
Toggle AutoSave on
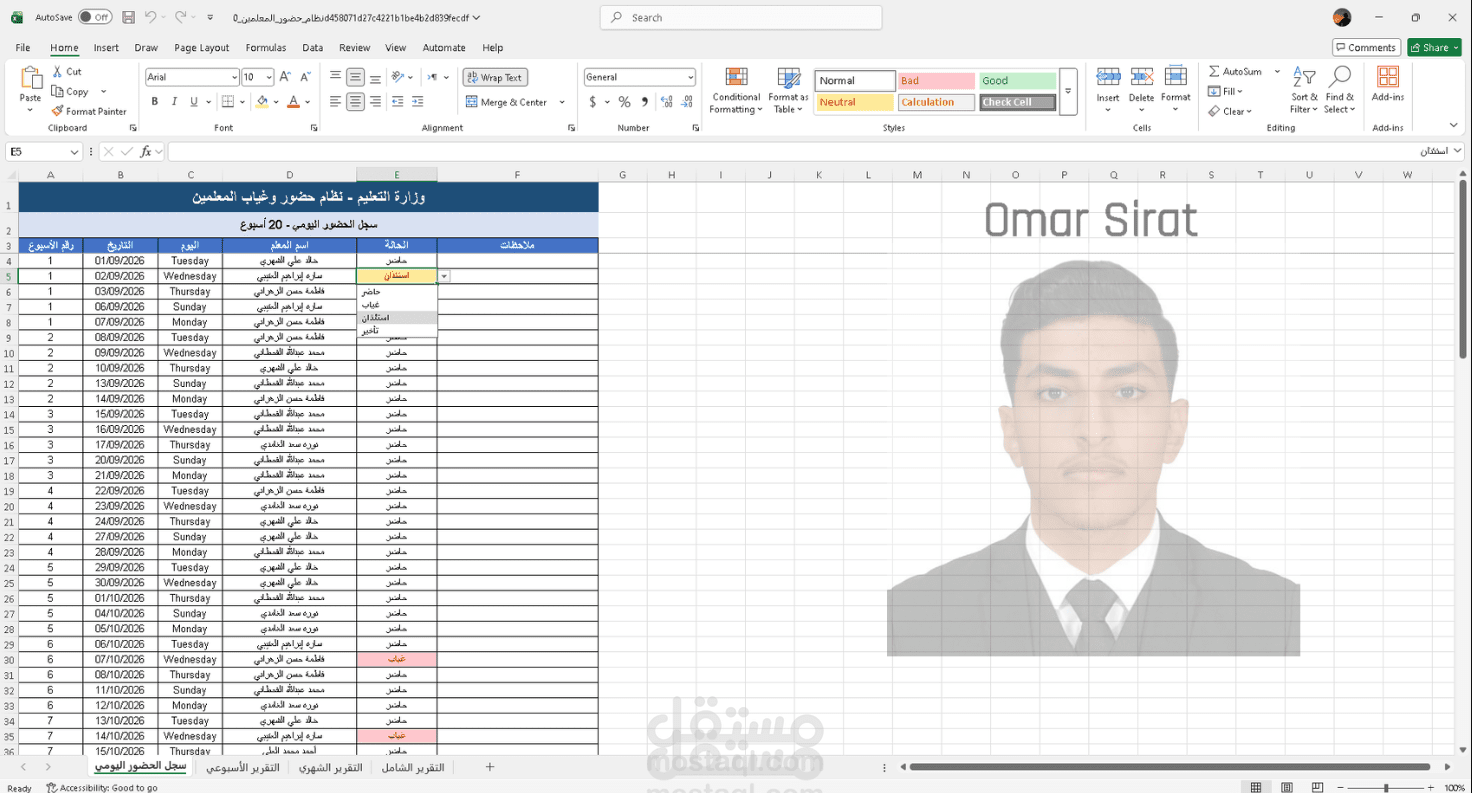pyautogui.click(x=95, y=17)
